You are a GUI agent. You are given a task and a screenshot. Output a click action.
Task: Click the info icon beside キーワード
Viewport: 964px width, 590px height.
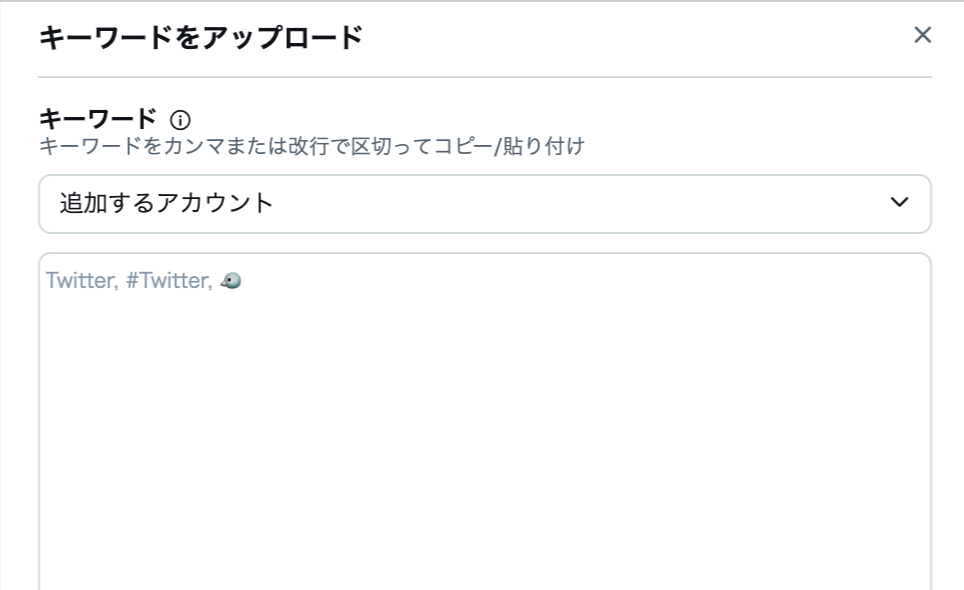[x=180, y=120]
